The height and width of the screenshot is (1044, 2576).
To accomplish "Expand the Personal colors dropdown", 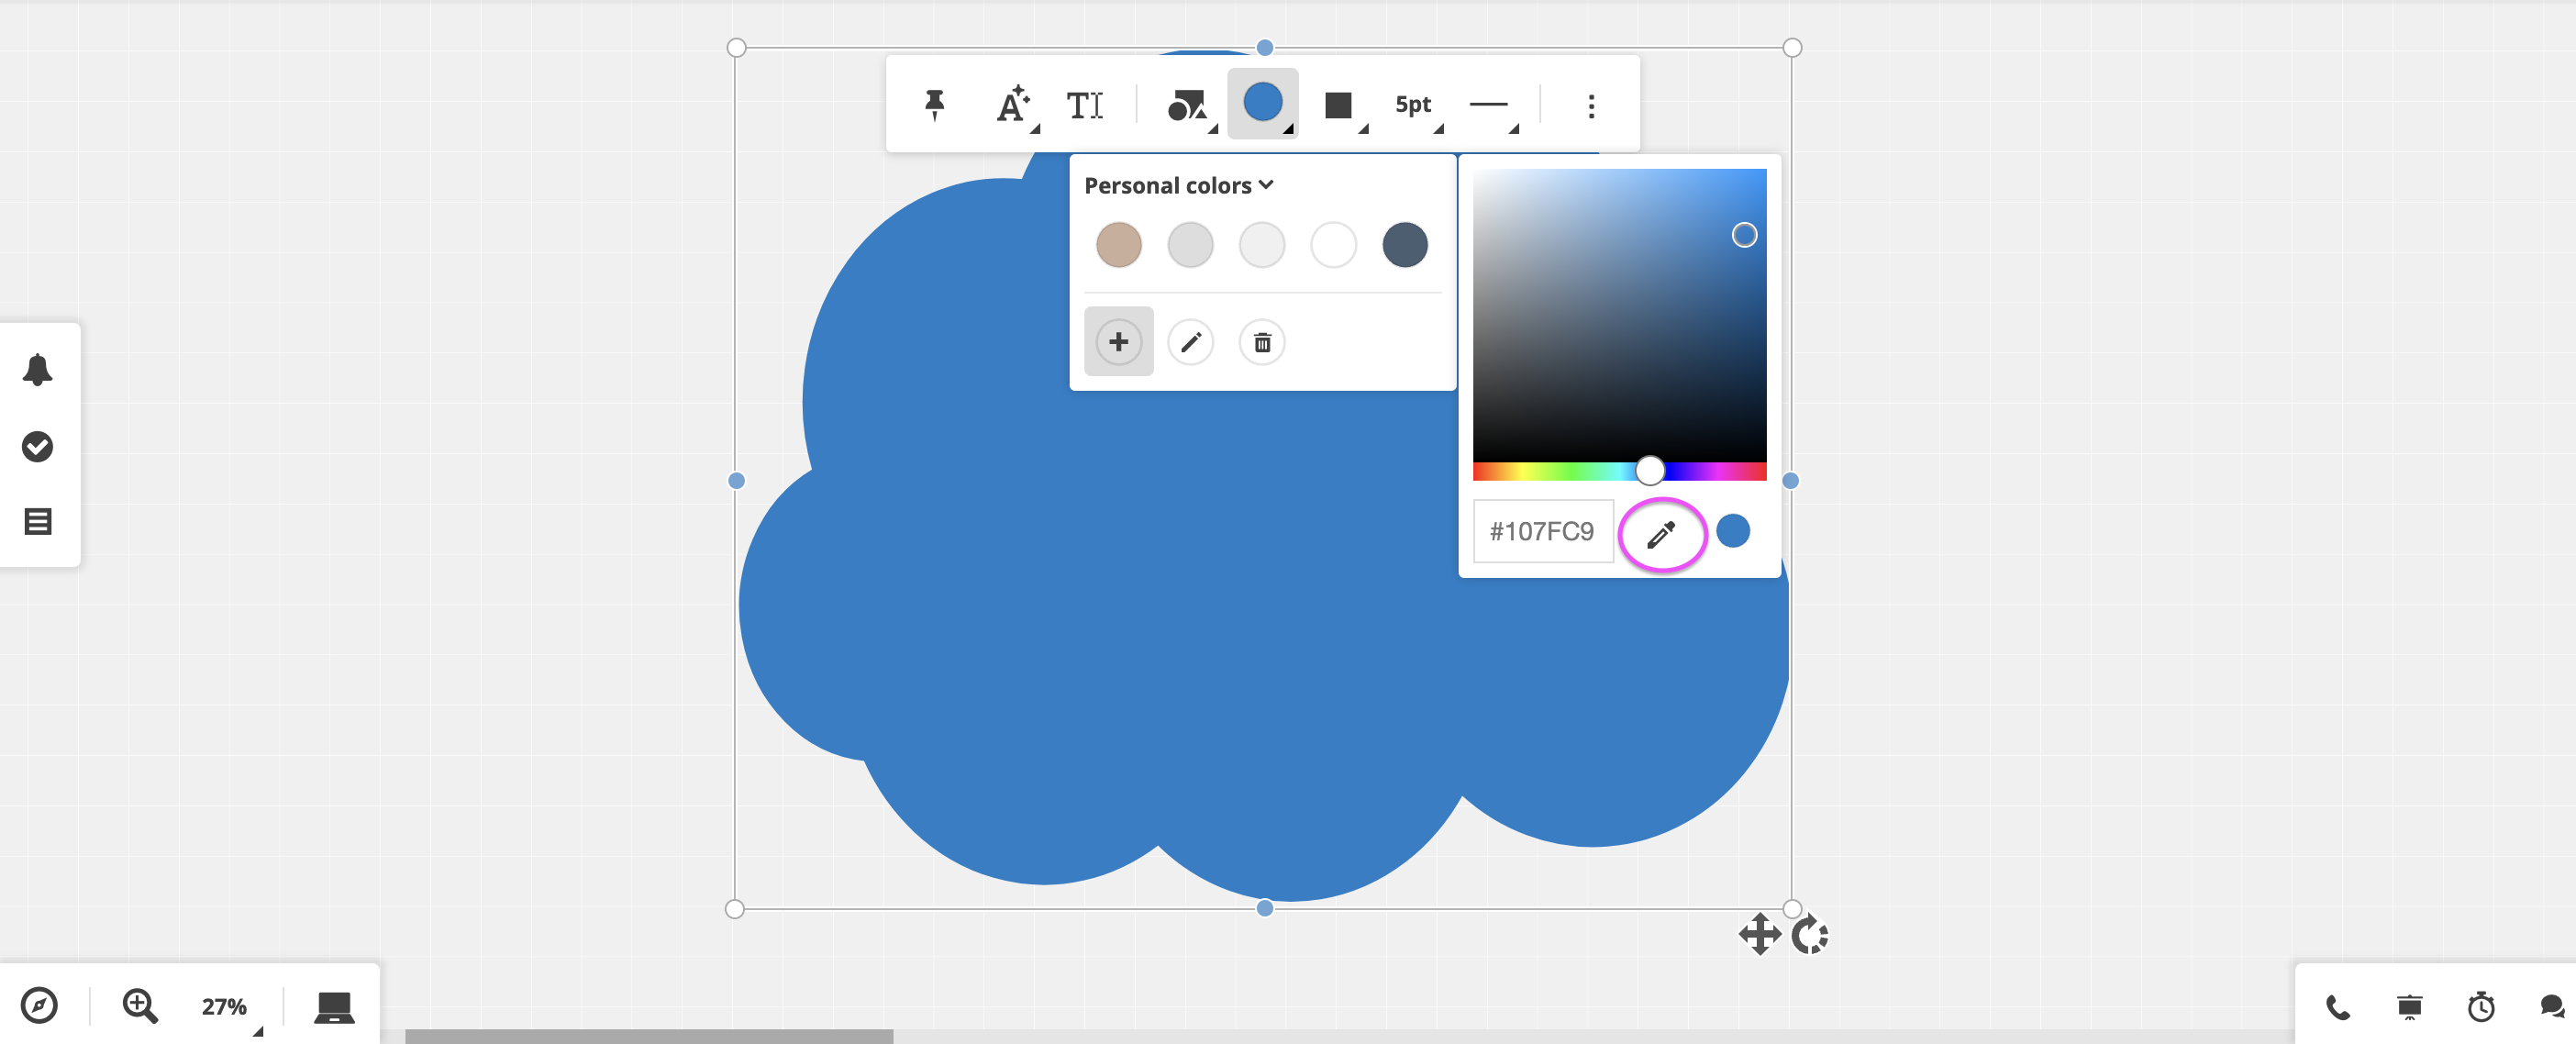I will pyautogui.click(x=1178, y=185).
